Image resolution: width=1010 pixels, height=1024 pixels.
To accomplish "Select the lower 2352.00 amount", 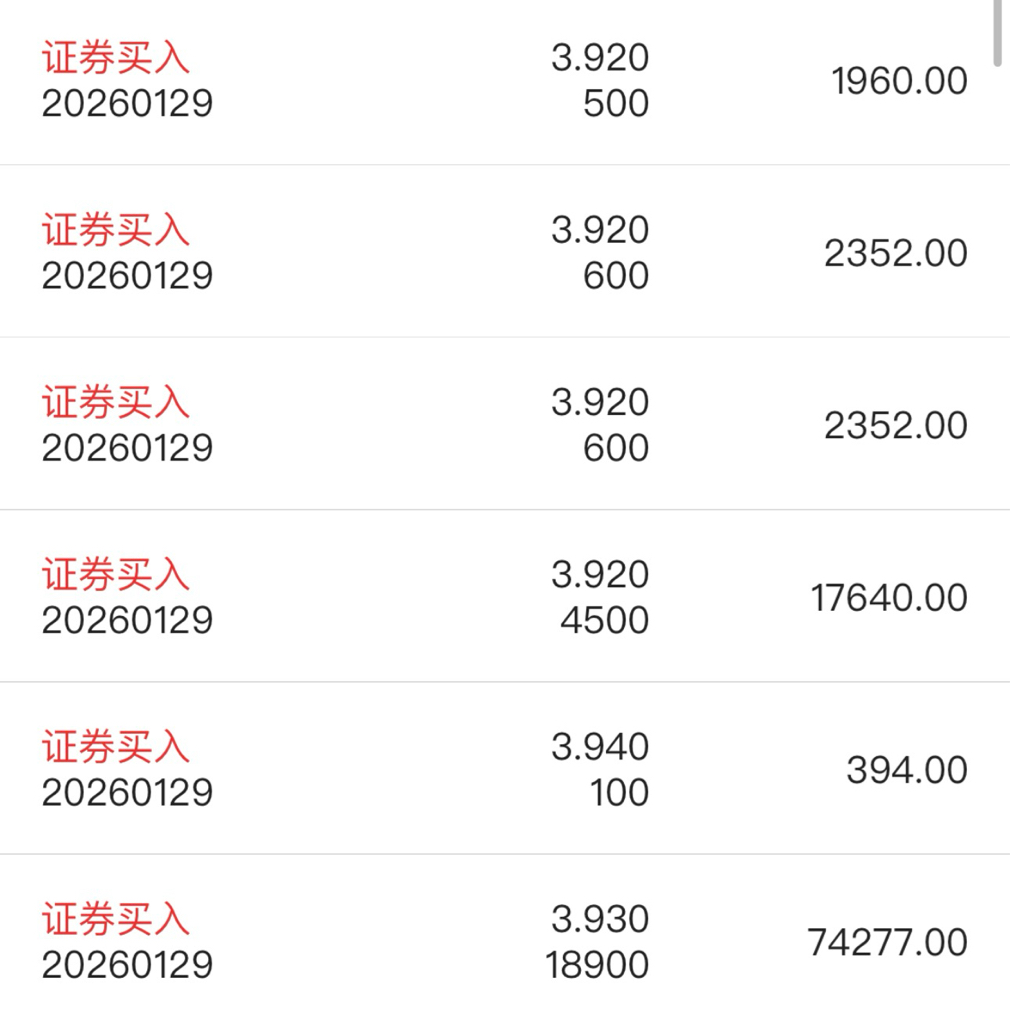I will click(895, 426).
